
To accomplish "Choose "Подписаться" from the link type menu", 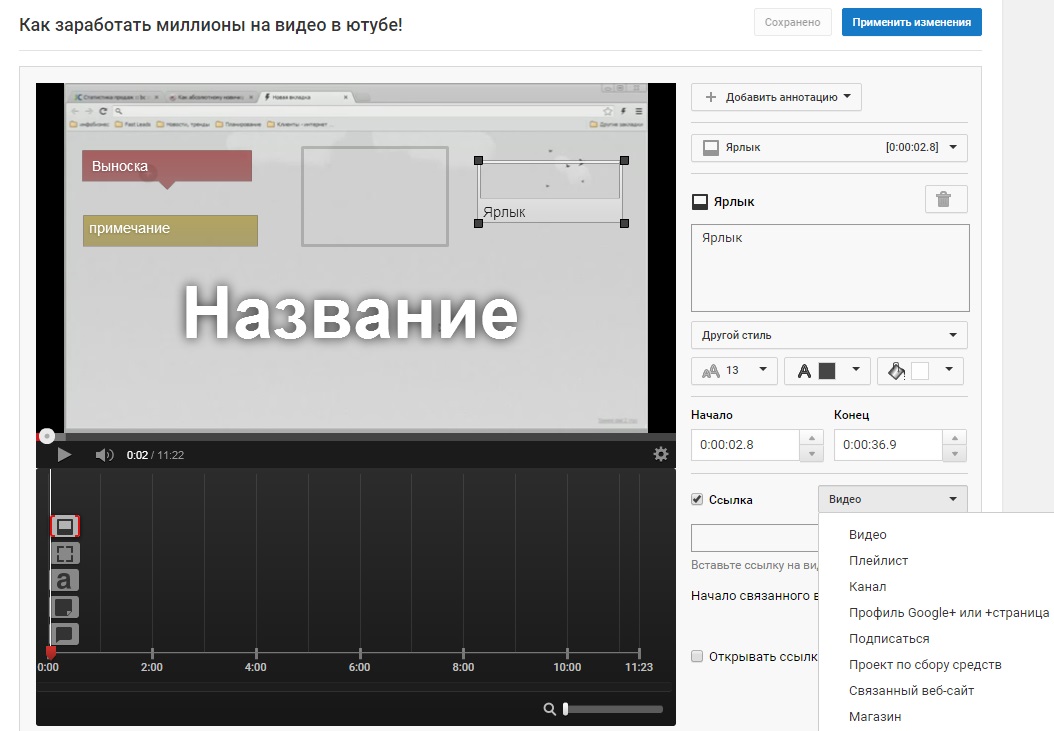I will [x=889, y=639].
